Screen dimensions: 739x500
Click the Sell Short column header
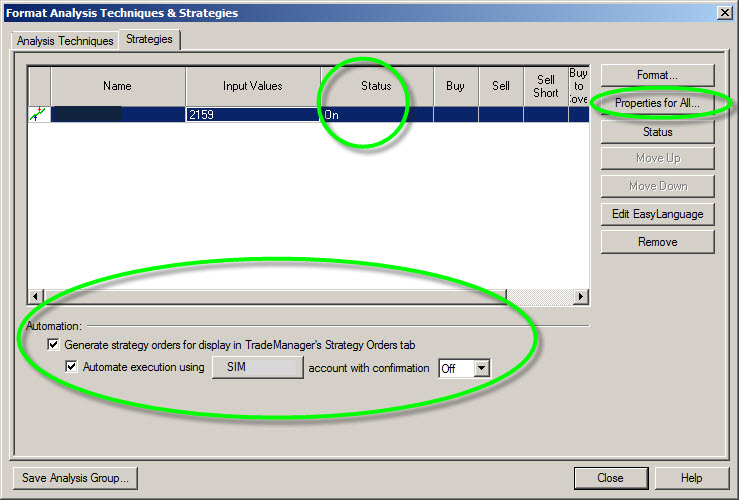click(546, 86)
